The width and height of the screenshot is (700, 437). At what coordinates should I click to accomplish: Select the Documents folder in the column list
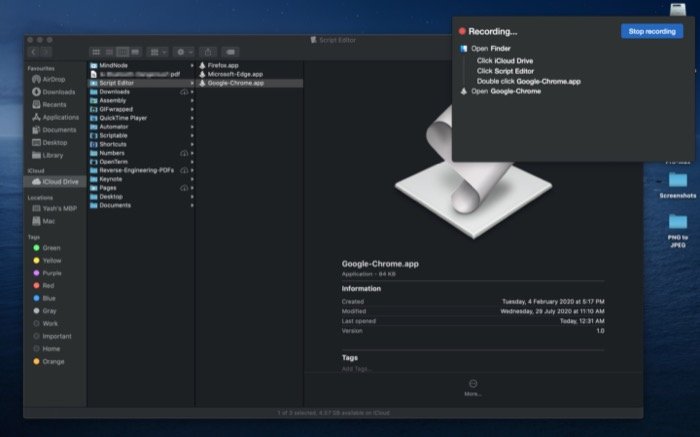(x=142, y=205)
